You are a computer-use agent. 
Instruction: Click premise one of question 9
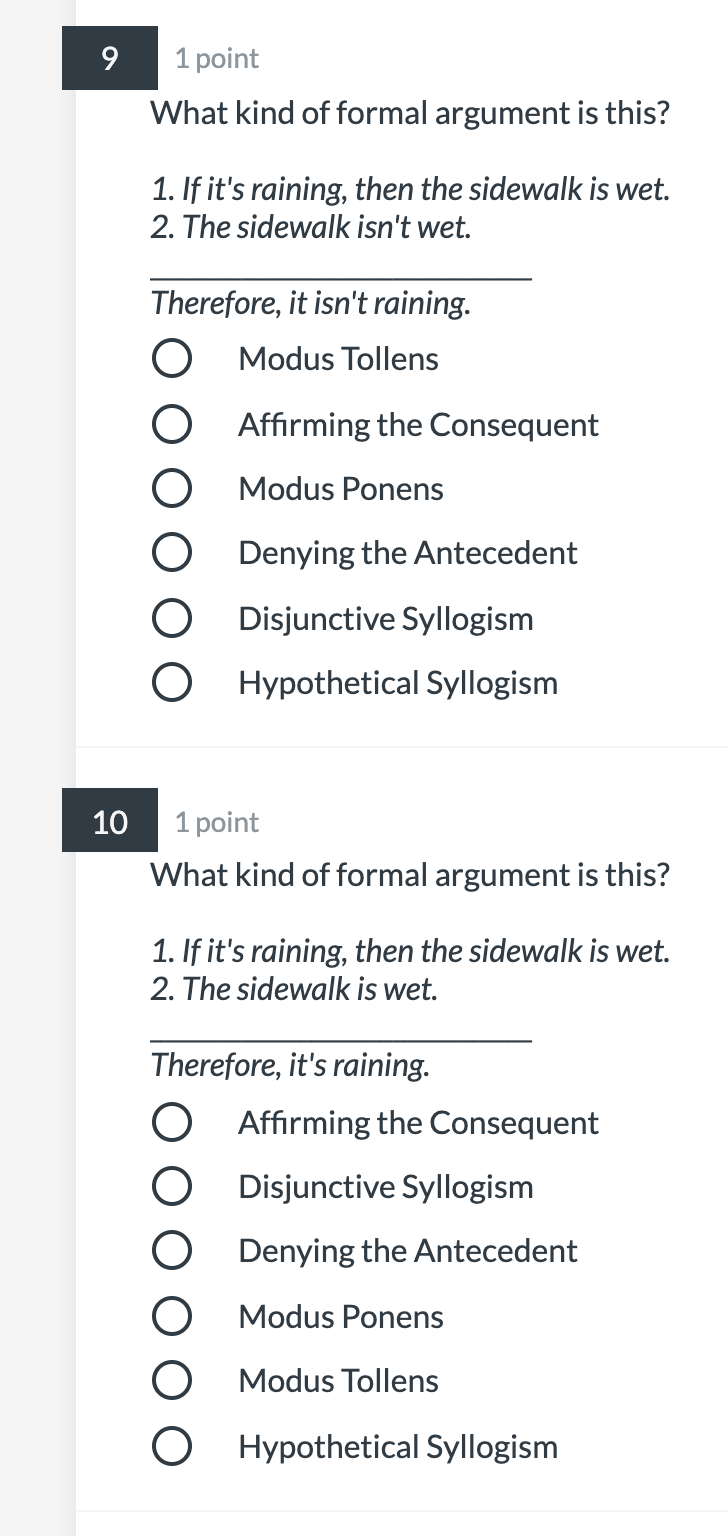(411, 189)
